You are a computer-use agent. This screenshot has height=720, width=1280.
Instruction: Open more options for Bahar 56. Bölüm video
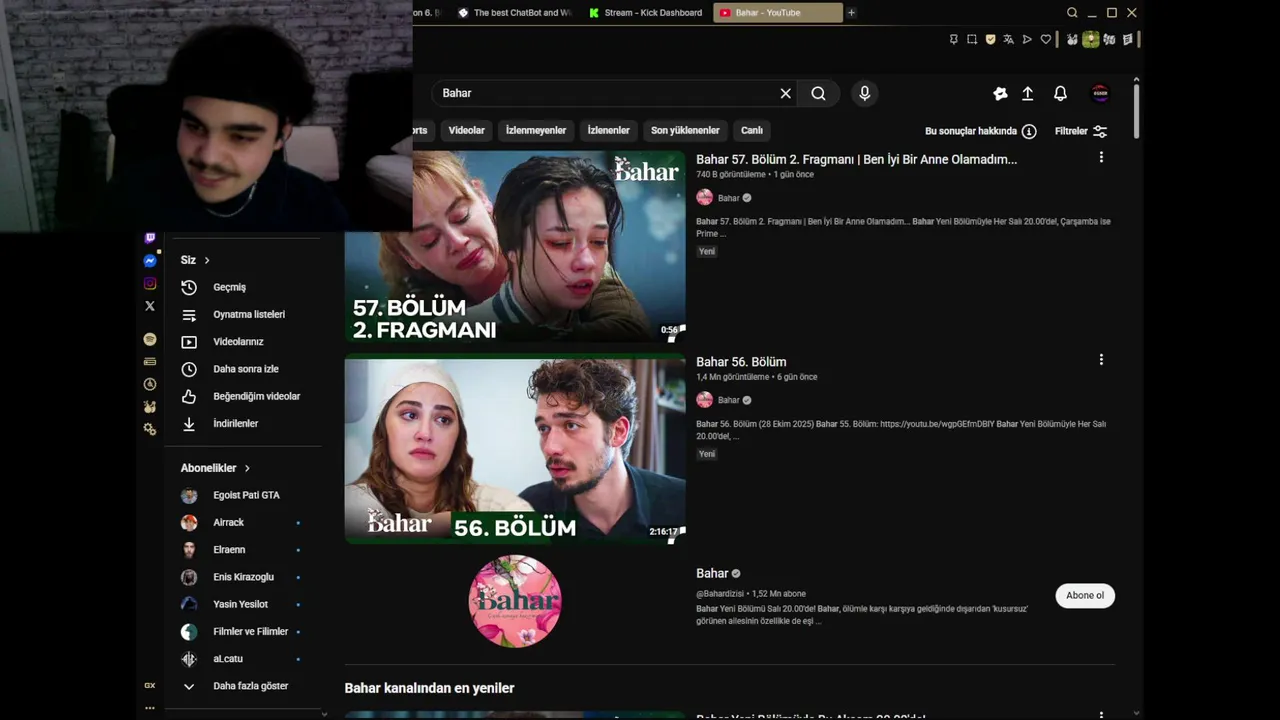click(1101, 359)
